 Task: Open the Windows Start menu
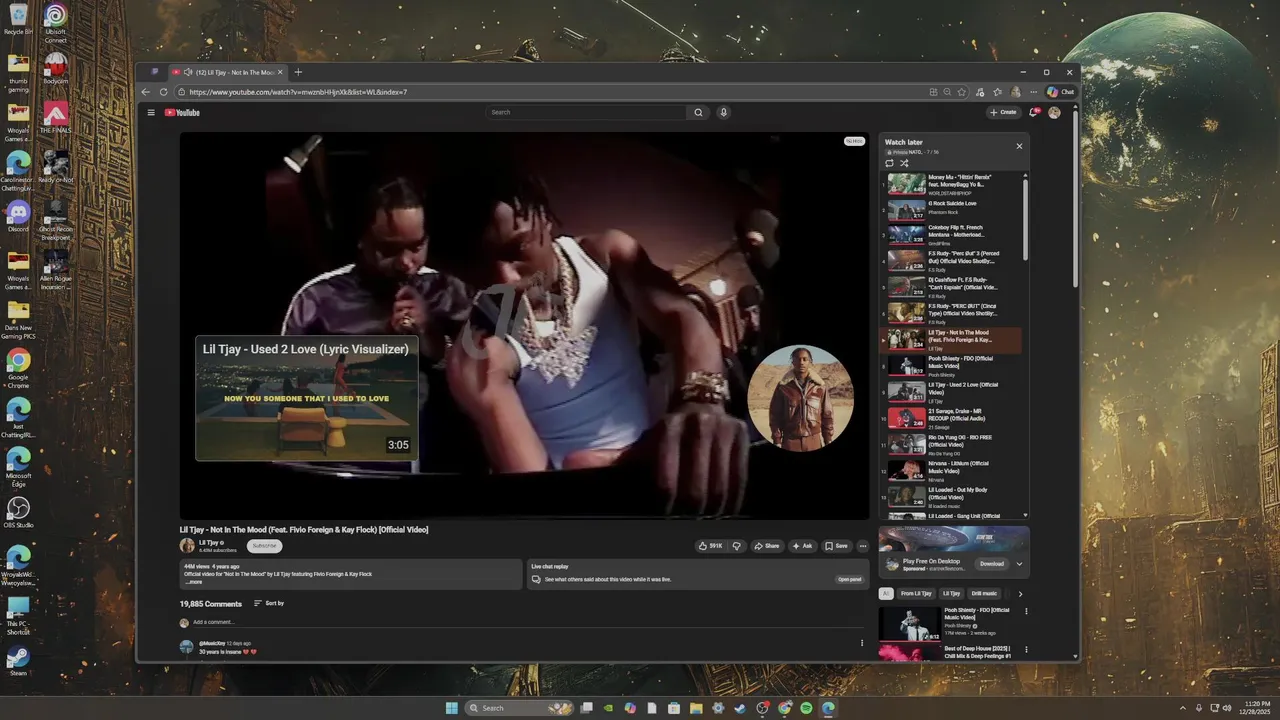(x=451, y=708)
